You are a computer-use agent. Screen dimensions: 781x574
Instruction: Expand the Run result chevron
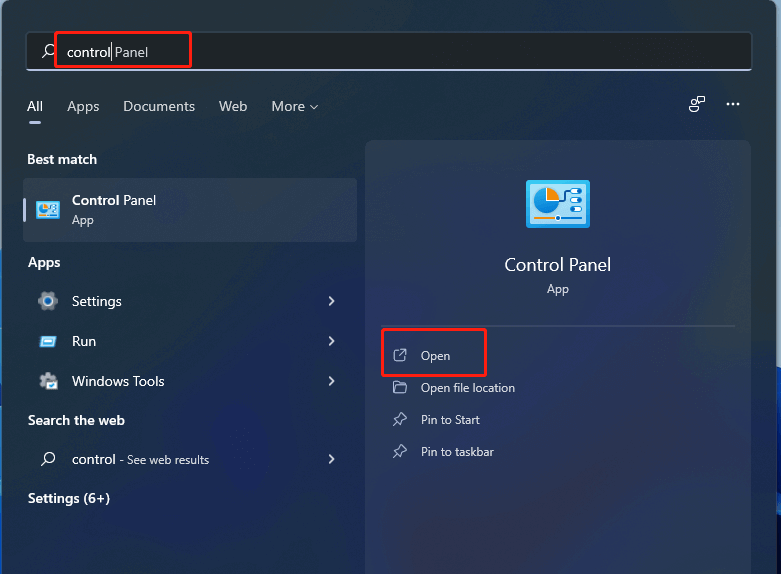click(332, 341)
